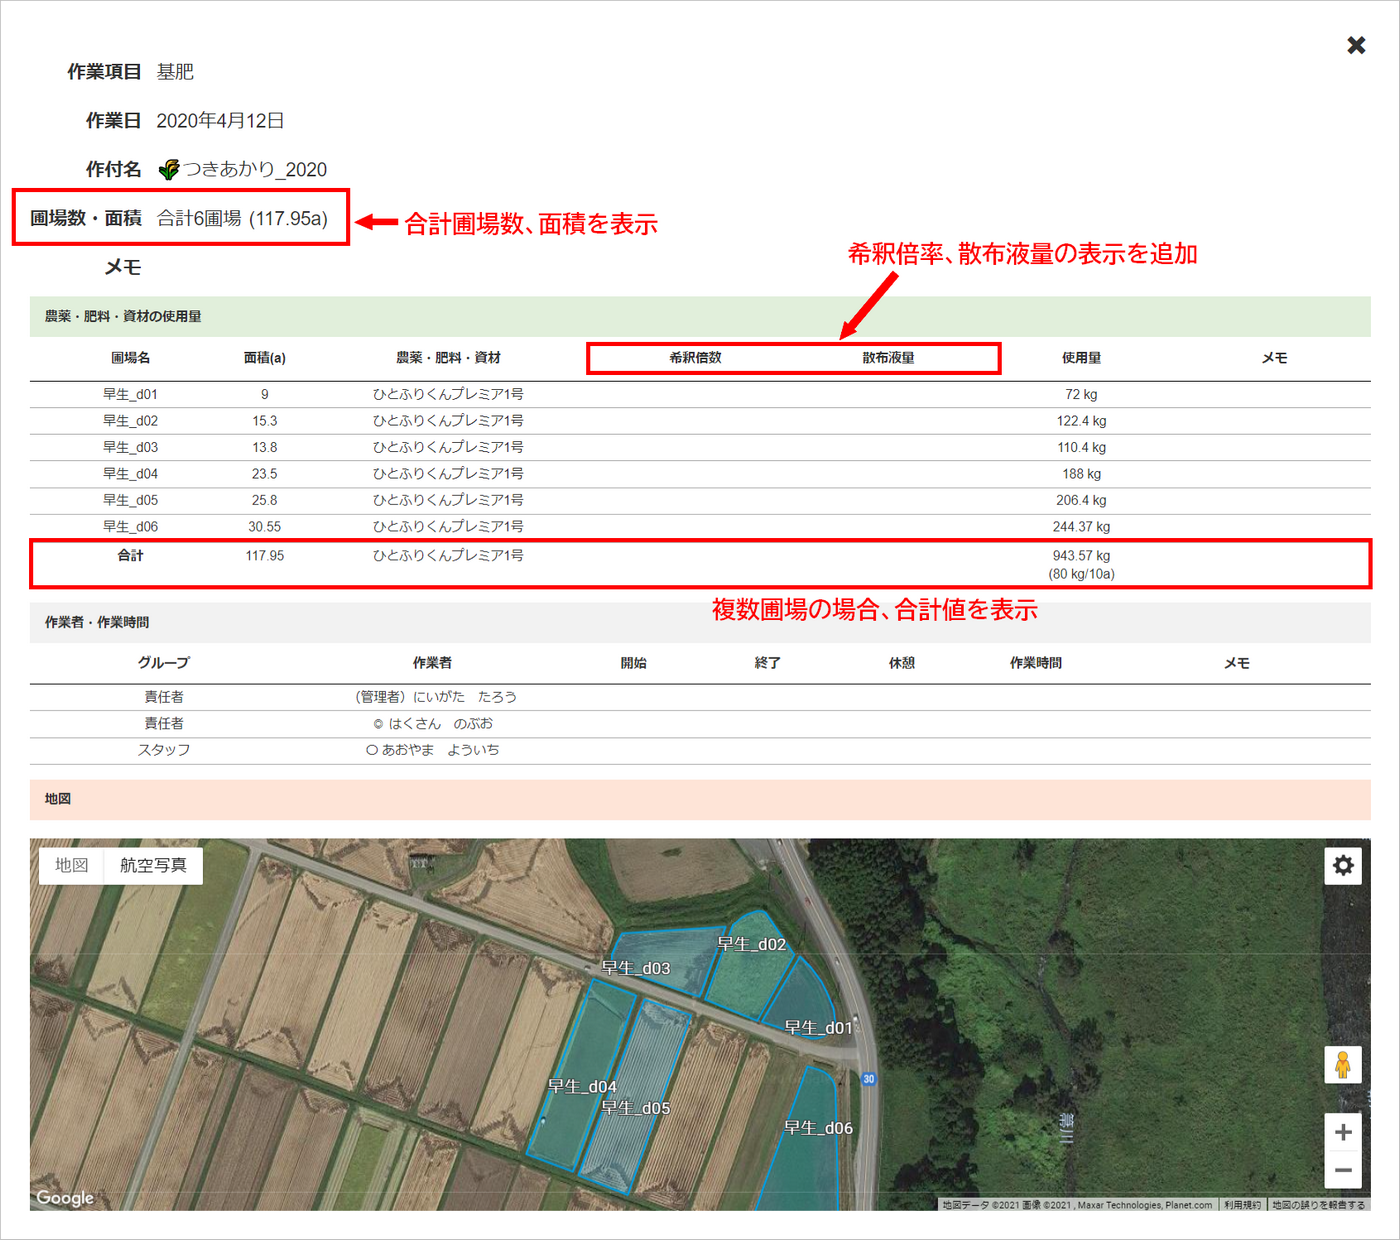Click 基肥 work item value
Image resolution: width=1400 pixels, height=1240 pixels.
click(175, 72)
